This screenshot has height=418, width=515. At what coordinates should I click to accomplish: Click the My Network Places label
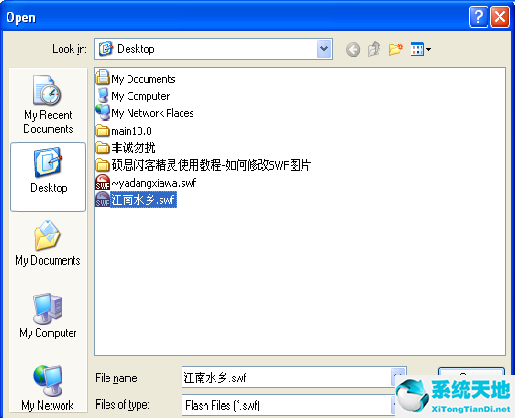click(x=152, y=113)
